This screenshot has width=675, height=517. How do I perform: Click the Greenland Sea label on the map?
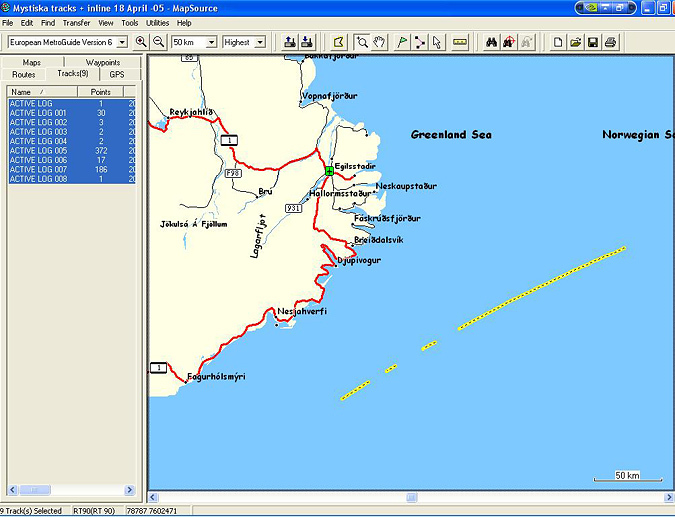[451, 135]
